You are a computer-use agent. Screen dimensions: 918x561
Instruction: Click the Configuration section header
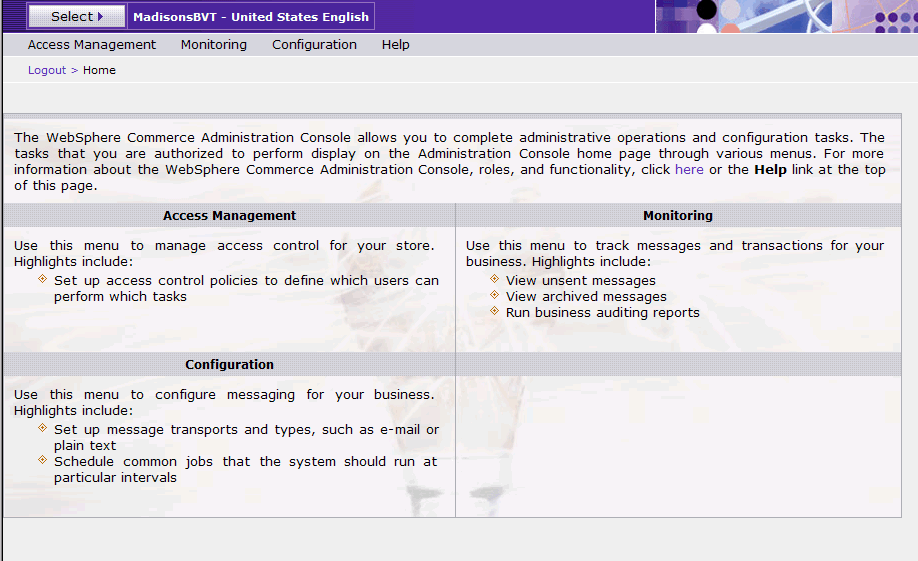click(x=230, y=364)
